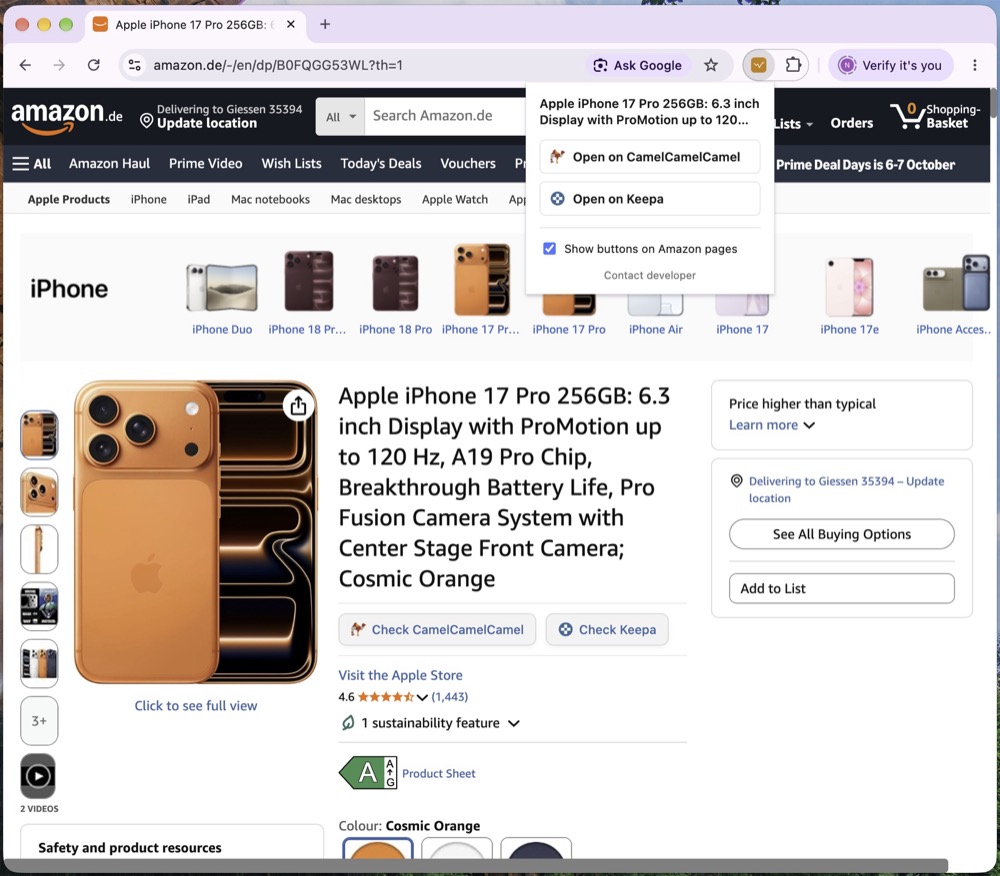Open Prime Video in navigation
The image size is (1000, 876).
click(205, 164)
